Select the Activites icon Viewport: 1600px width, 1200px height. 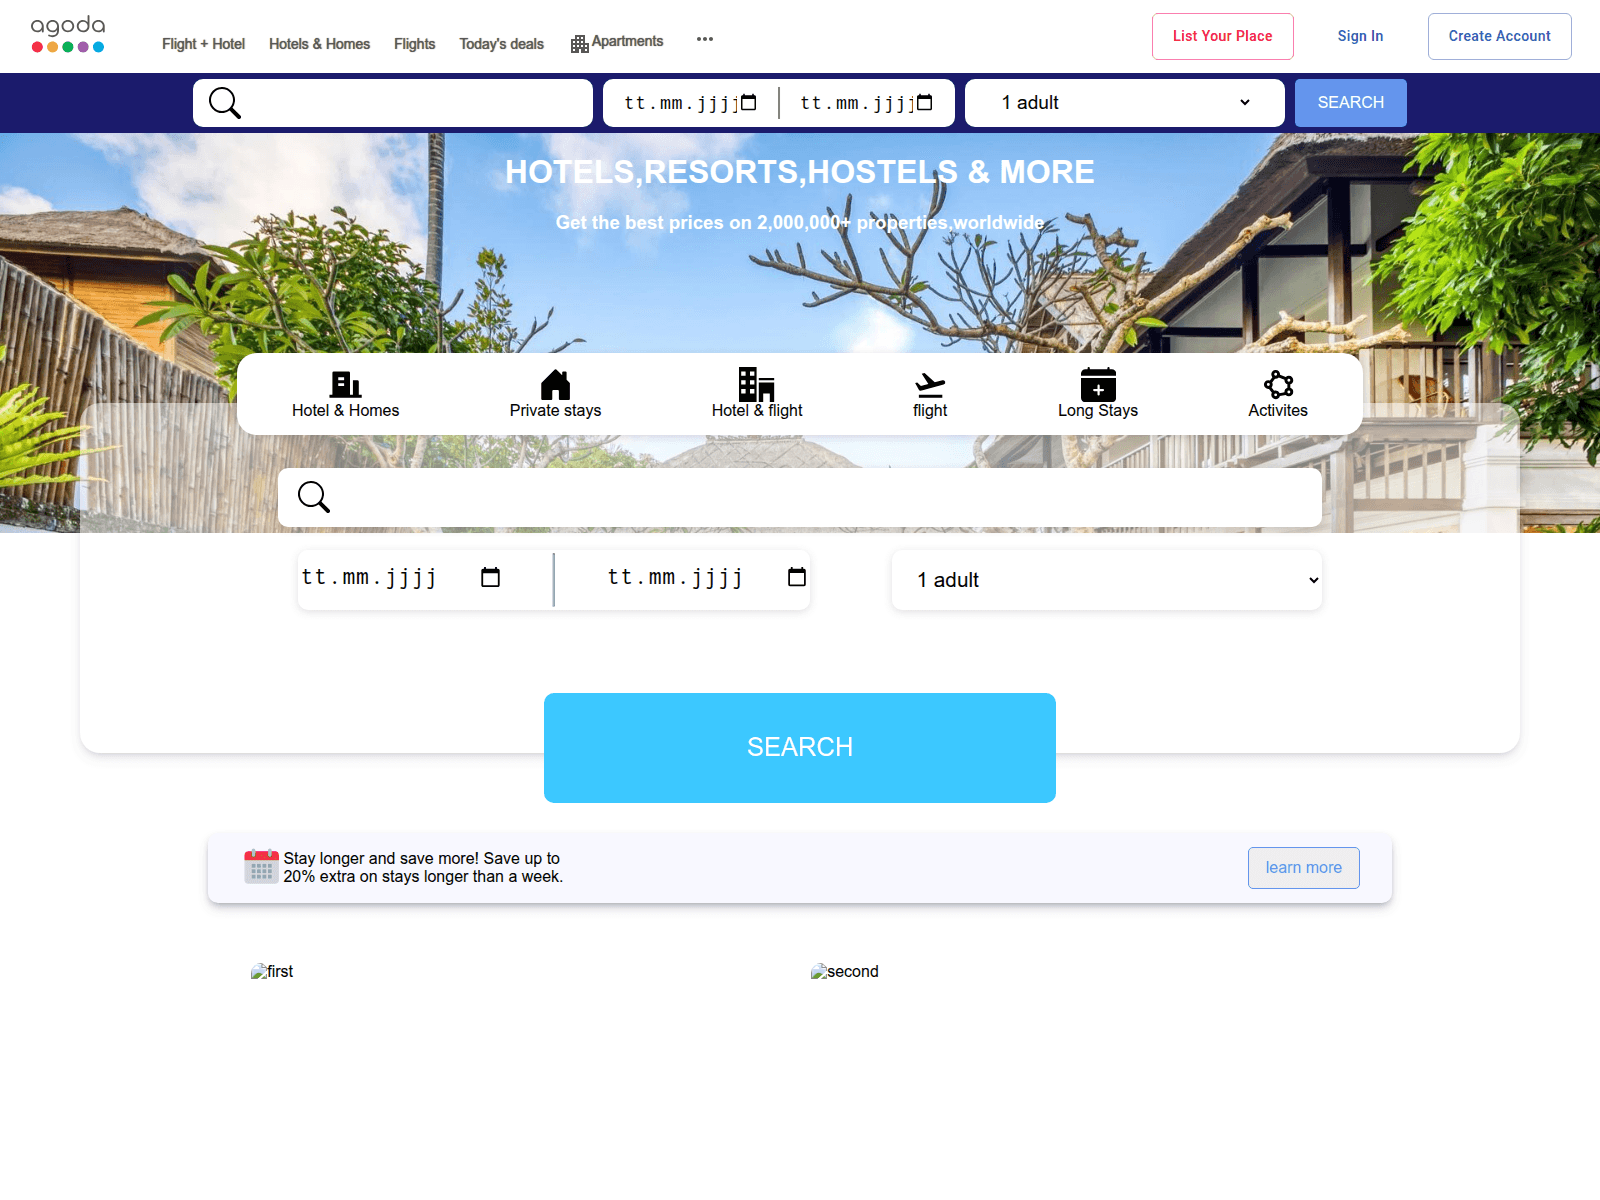point(1278,384)
